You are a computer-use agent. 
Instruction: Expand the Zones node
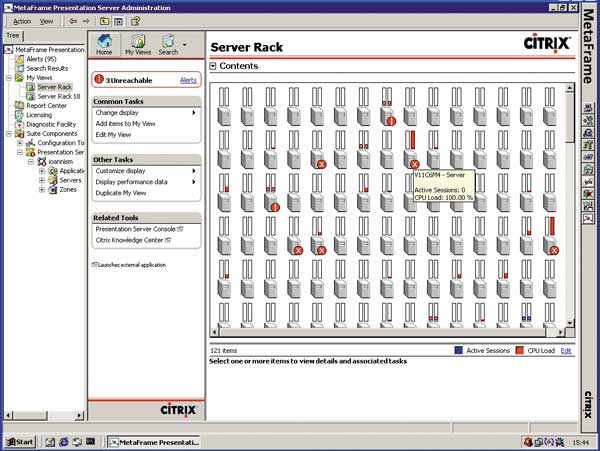tap(42, 190)
